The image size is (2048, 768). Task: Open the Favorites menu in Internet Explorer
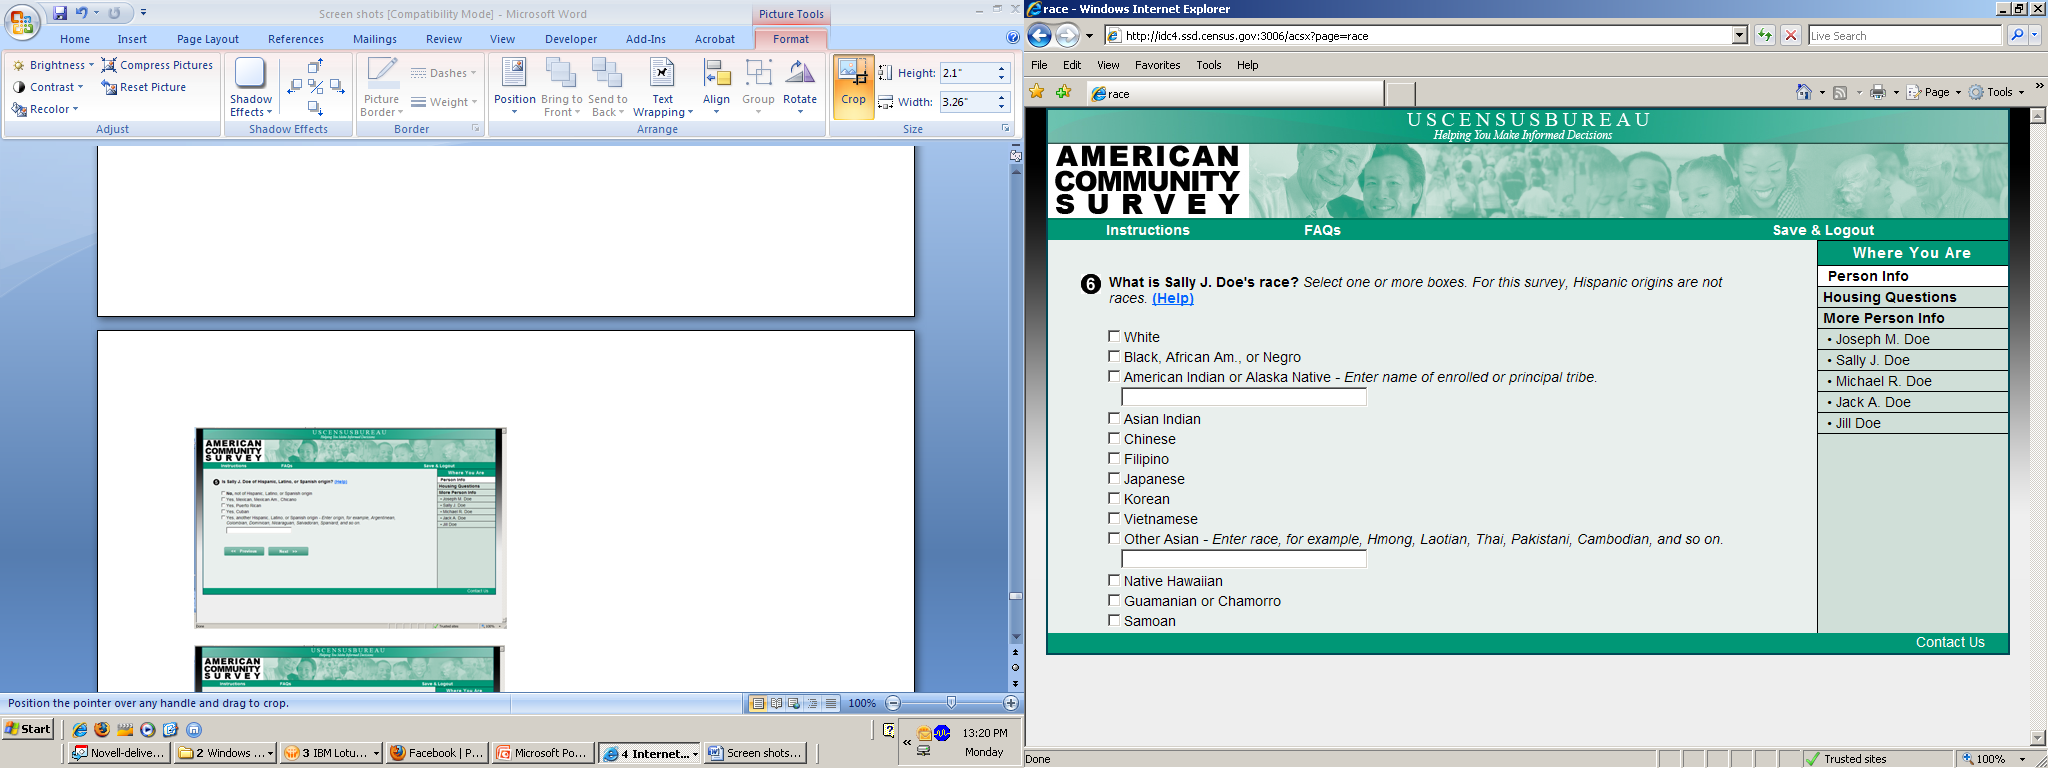[1157, 65]
